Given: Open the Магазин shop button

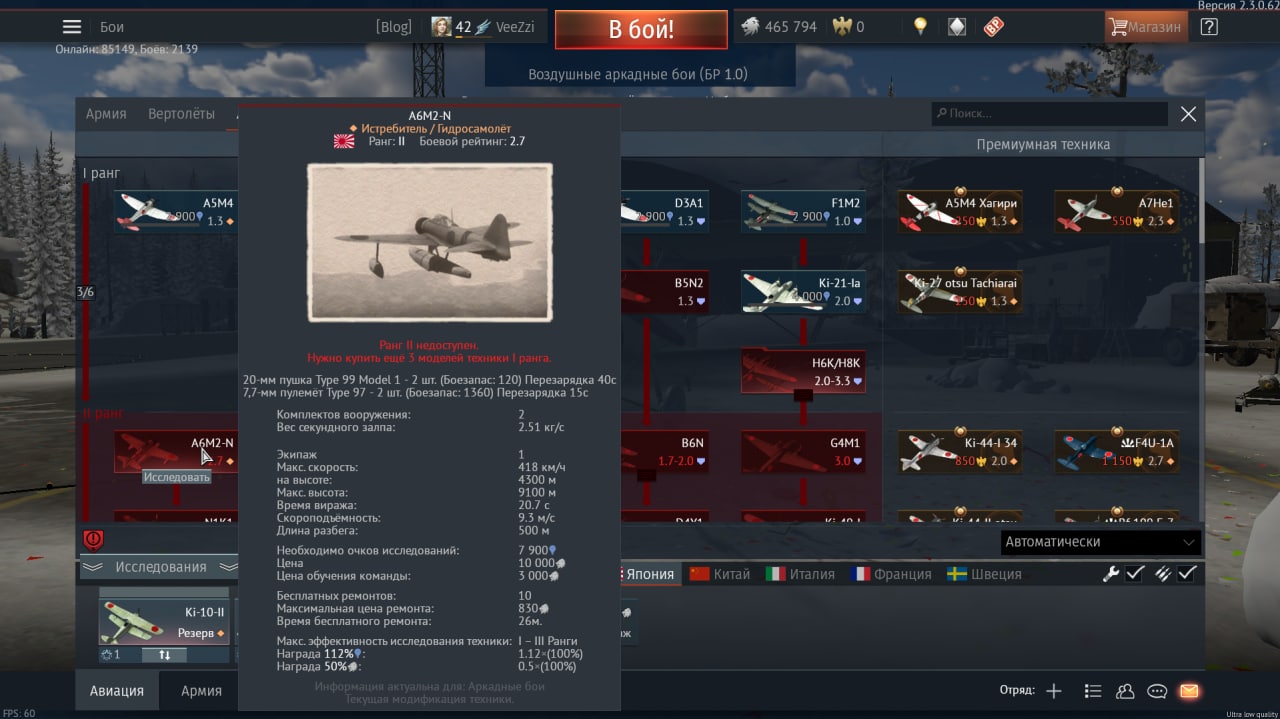Looking at the screenshot, I should [1146, 27].
